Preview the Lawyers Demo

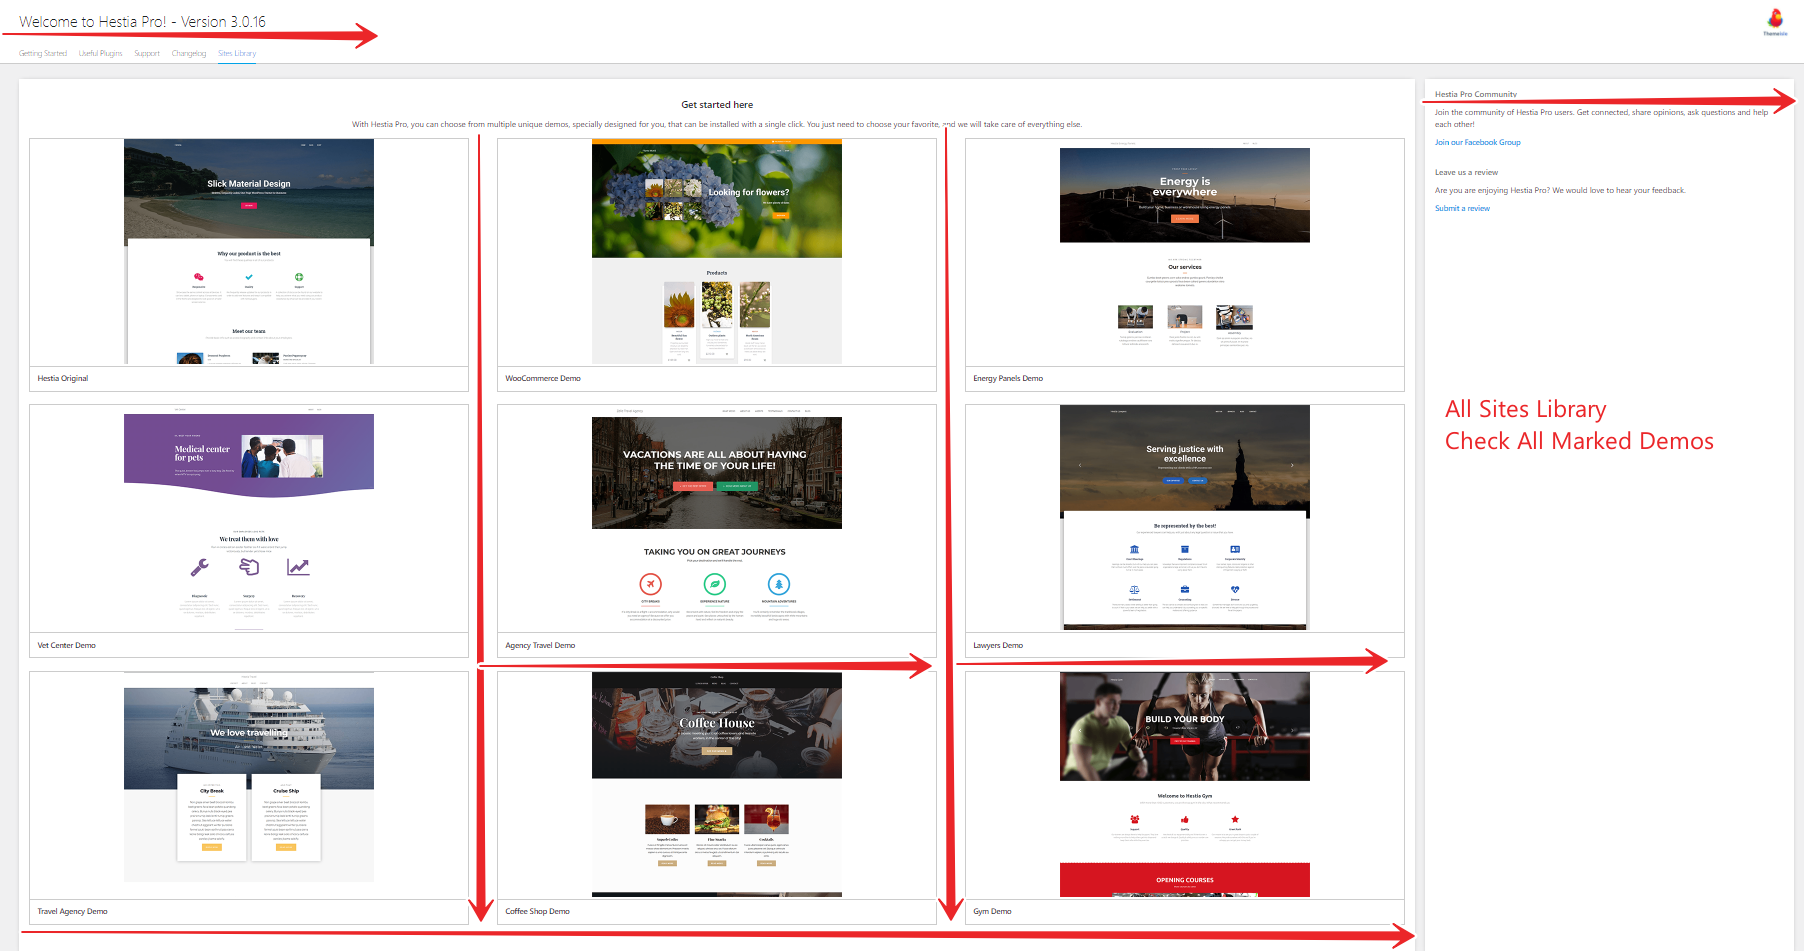[x=1184, y=517]
